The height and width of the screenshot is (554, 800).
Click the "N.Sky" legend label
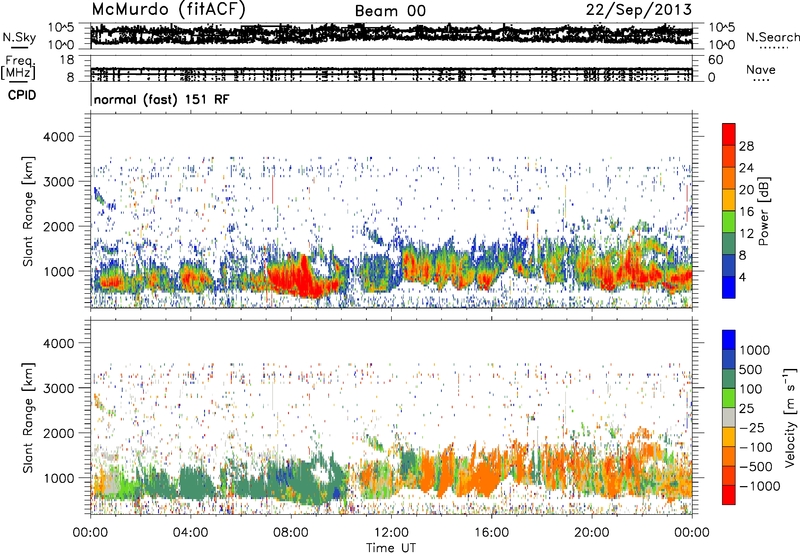tap(19, 37)
